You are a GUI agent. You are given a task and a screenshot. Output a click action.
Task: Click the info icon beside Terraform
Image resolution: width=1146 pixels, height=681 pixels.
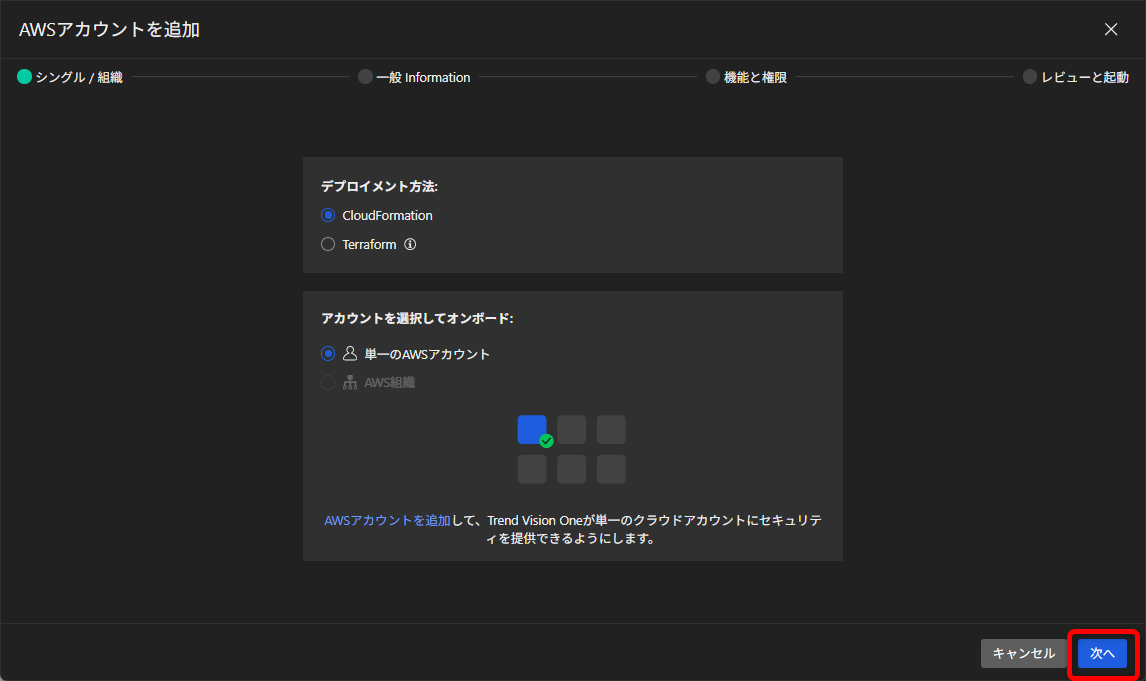[x=410, y=244]
